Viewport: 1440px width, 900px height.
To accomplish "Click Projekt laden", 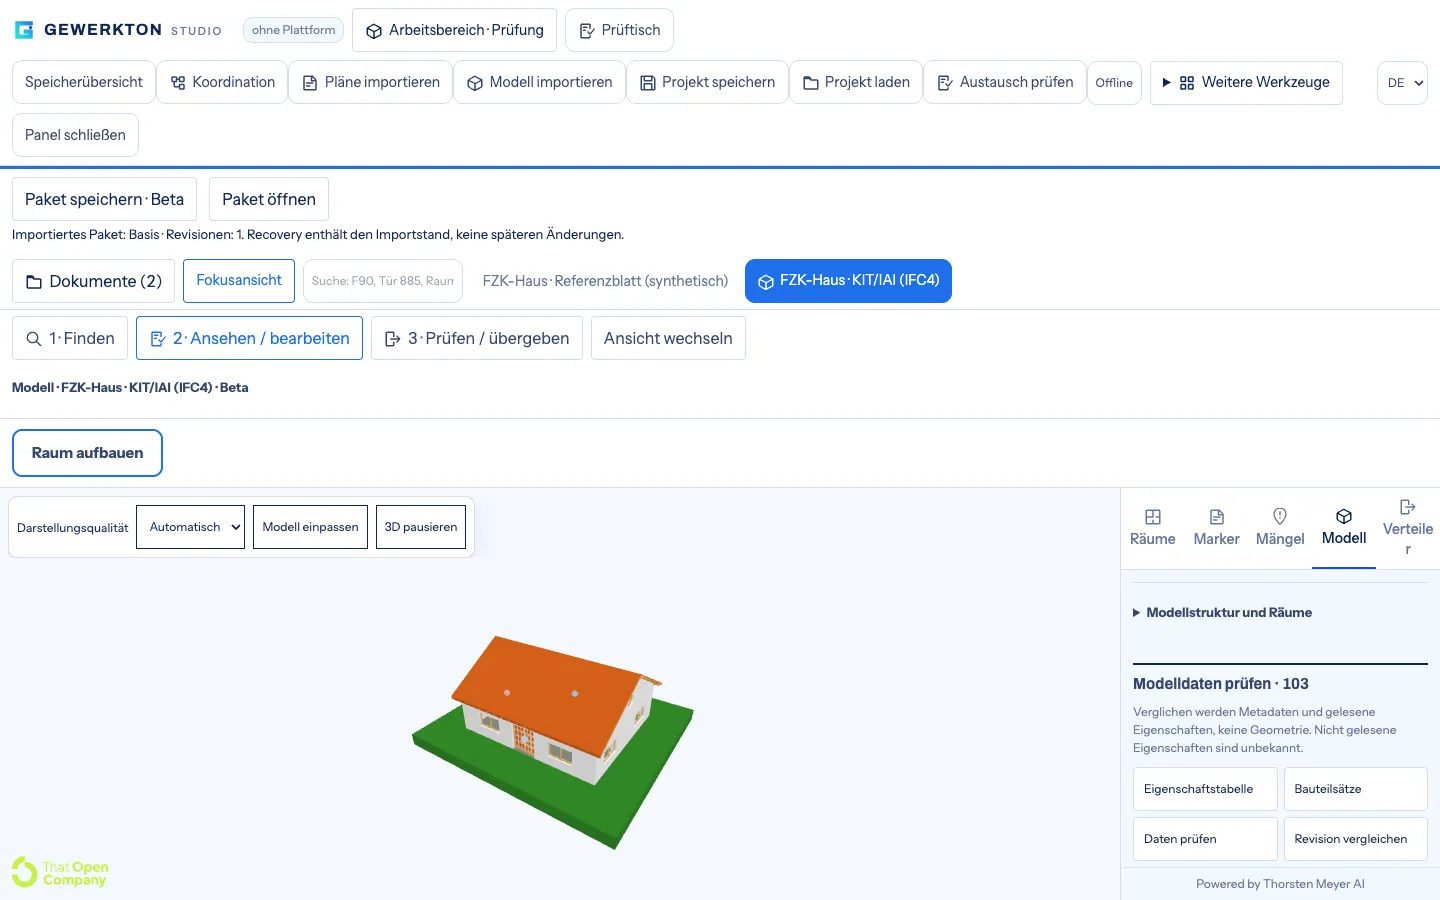I will coord(856,82).
